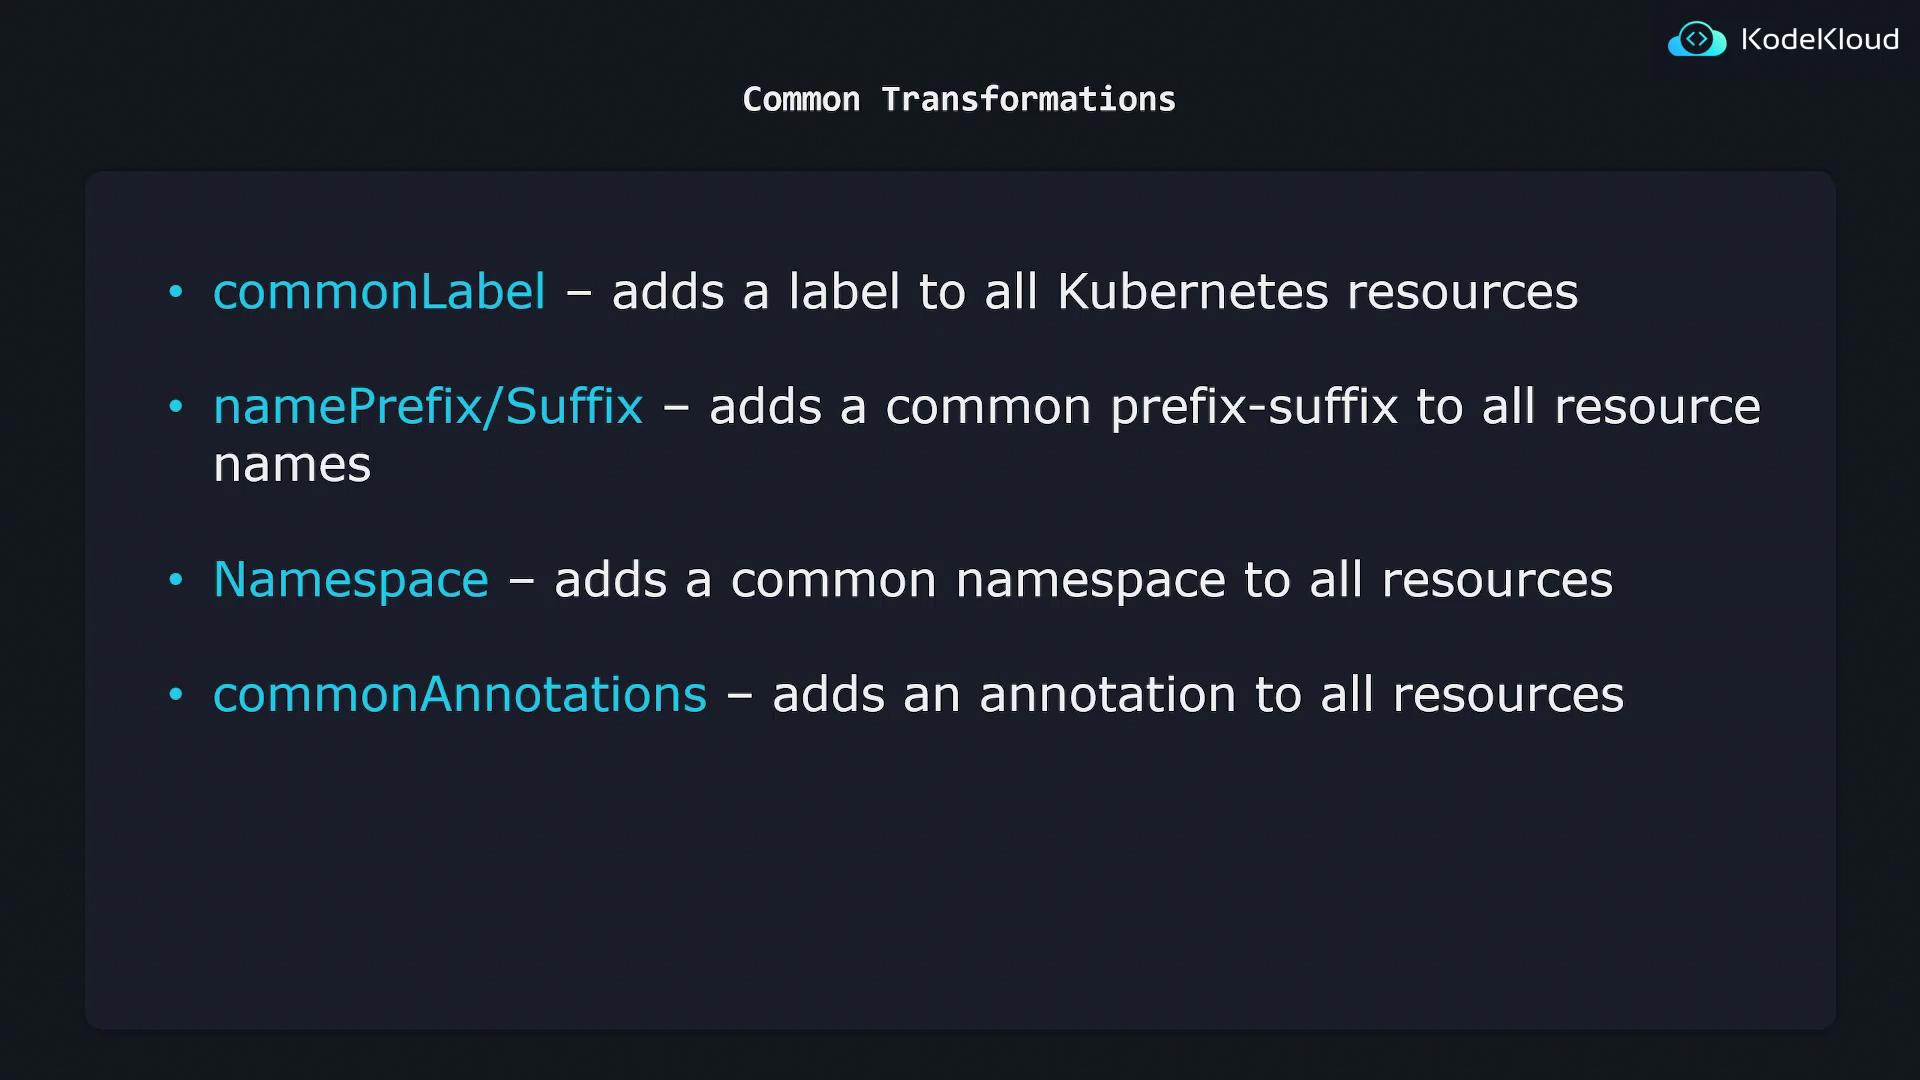Click the commonAnnotations highlighted term

tap(460, 695)
